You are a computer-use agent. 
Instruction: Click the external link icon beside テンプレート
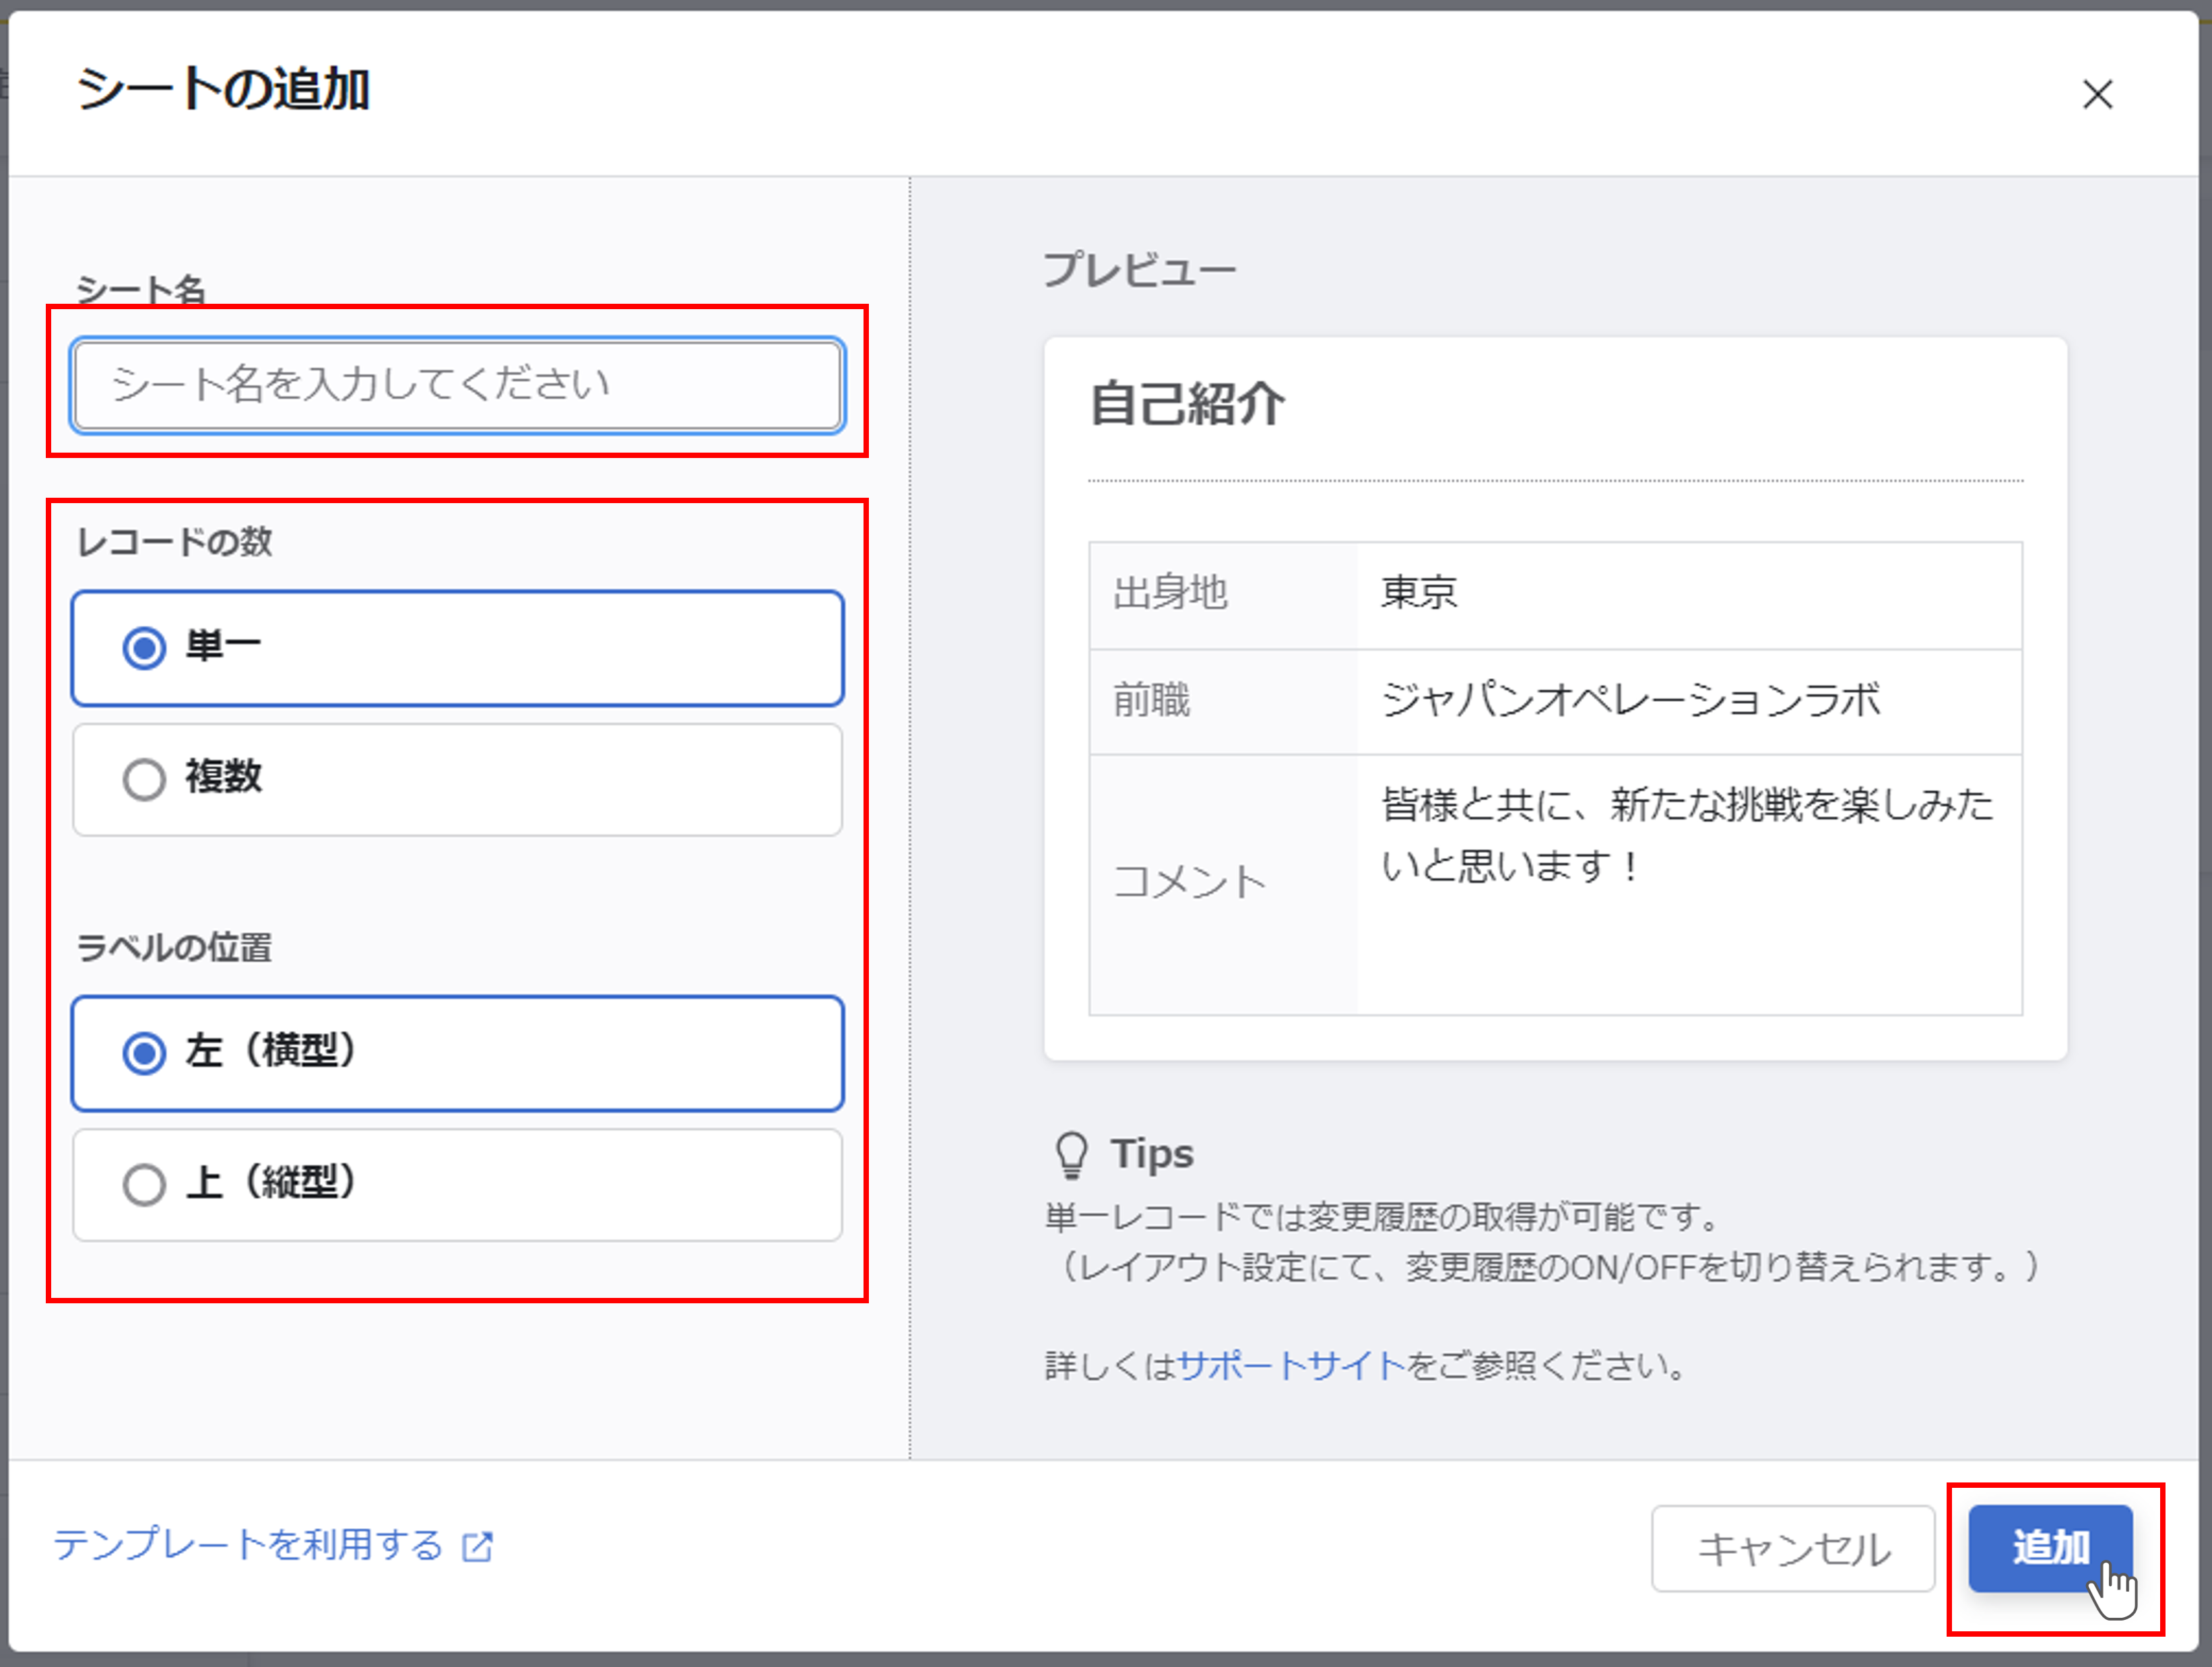point(478,1546)
